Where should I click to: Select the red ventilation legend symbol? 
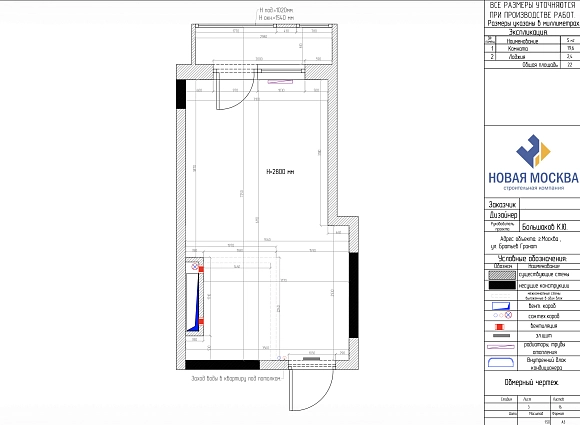tap(500, 327)
